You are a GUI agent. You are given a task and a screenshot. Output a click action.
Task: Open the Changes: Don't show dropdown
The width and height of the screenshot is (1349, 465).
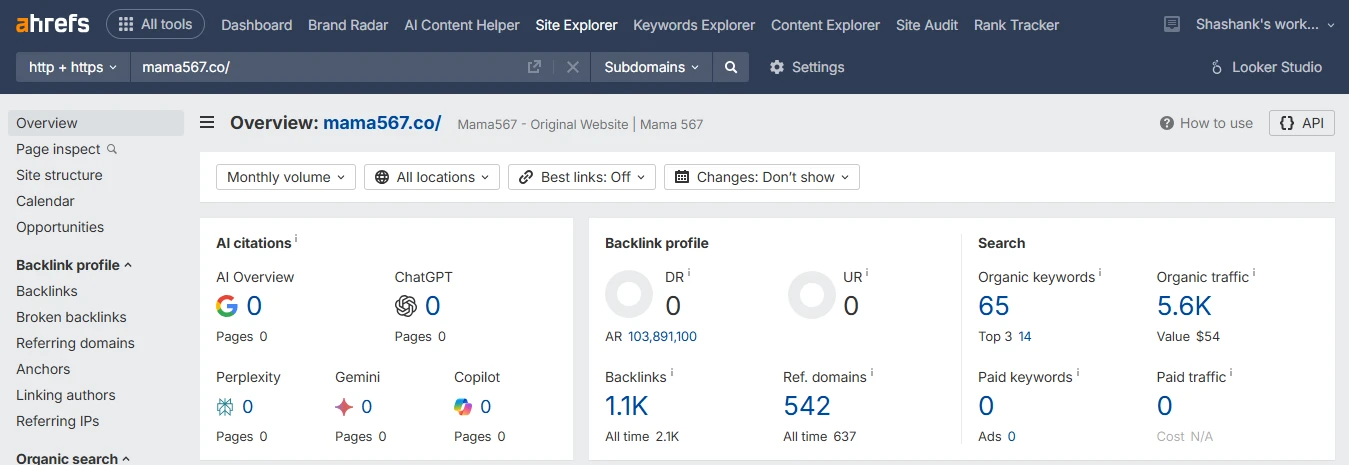click(762, 177)
